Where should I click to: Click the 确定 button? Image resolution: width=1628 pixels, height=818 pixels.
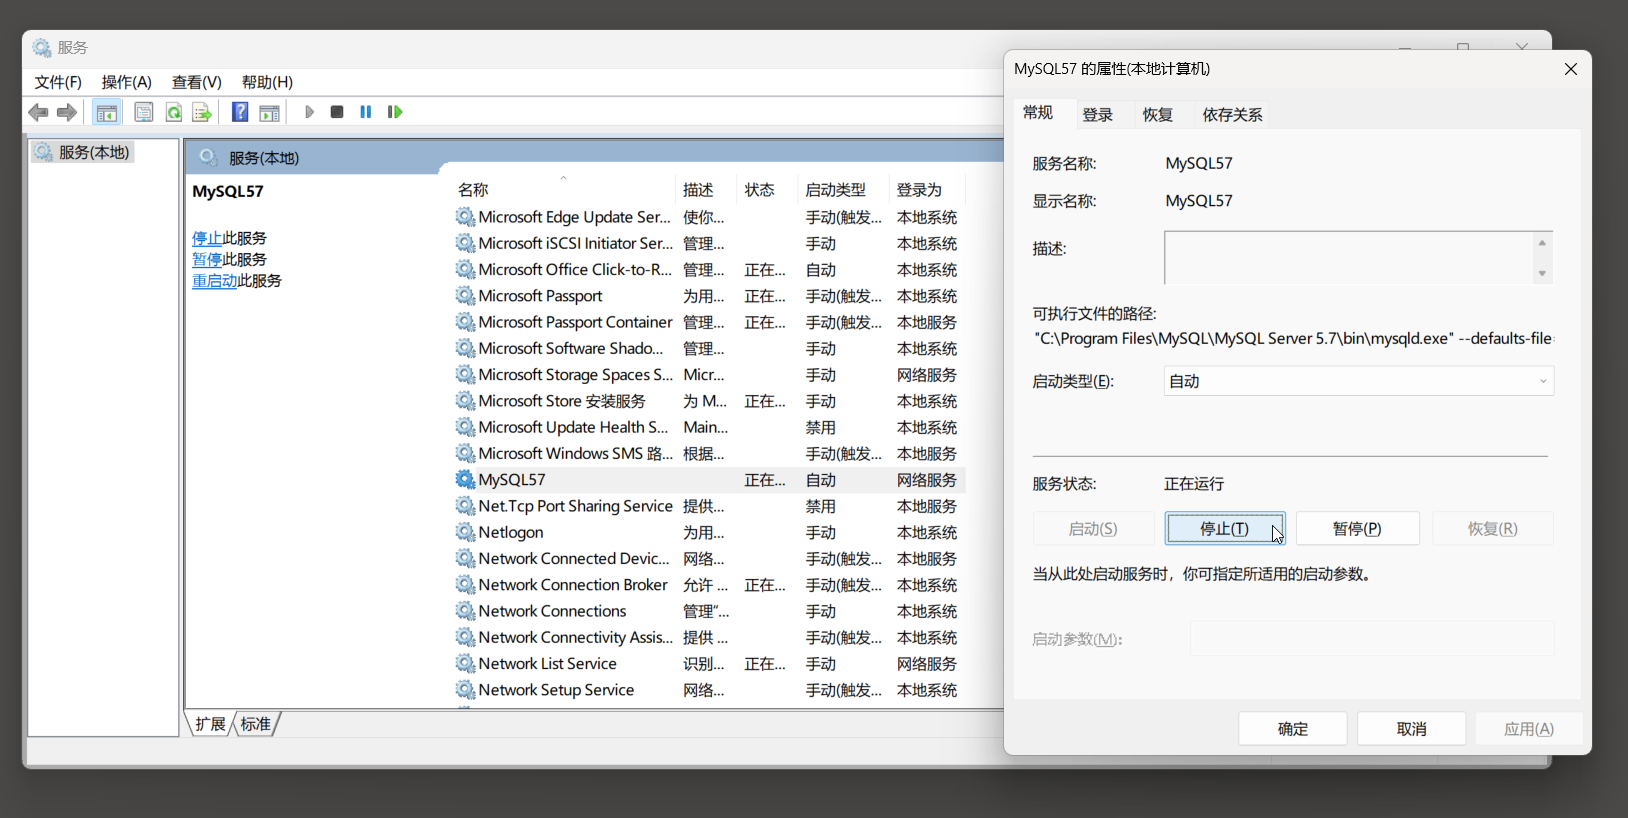point(1293,729)
